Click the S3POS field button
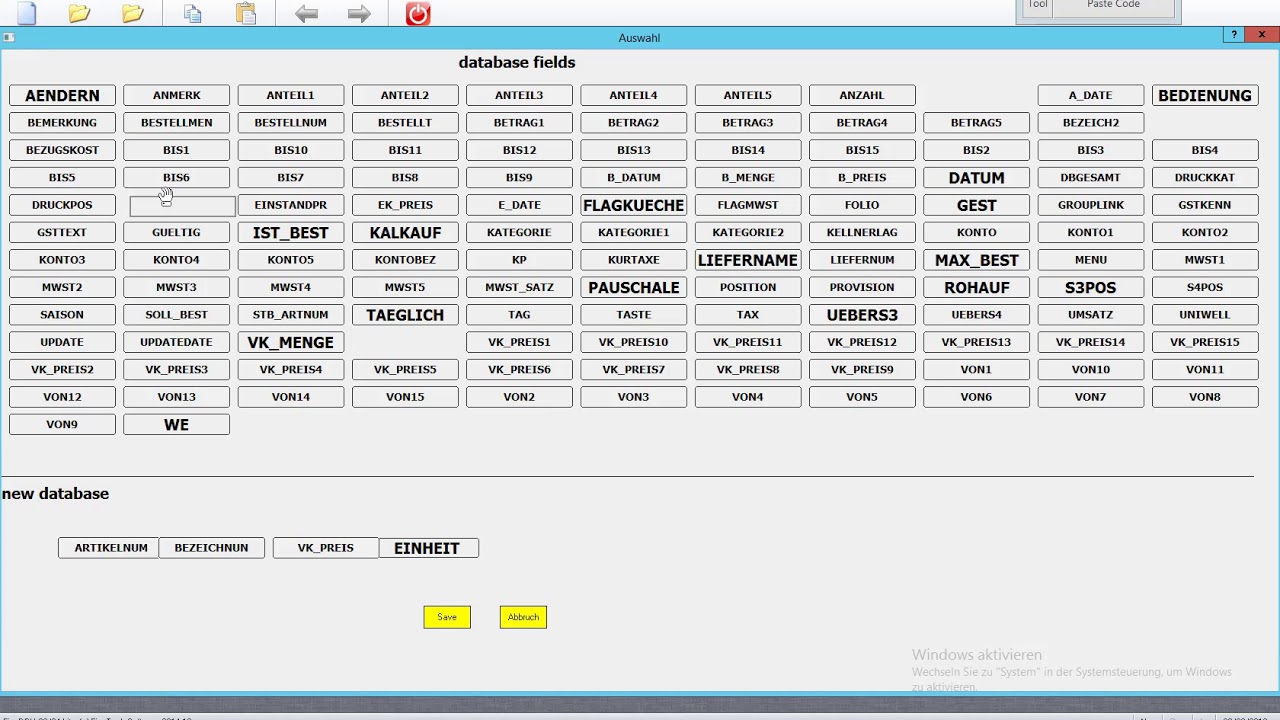 [1090, 288]
